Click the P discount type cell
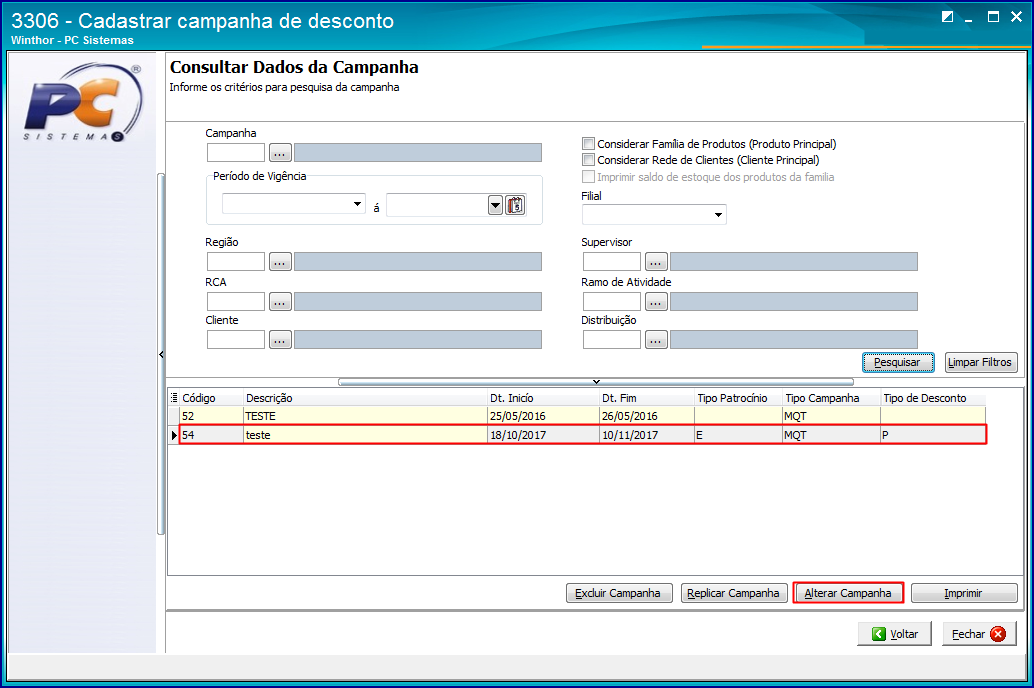The height and width of the screenshot is (688, 1034). [933, 435]
